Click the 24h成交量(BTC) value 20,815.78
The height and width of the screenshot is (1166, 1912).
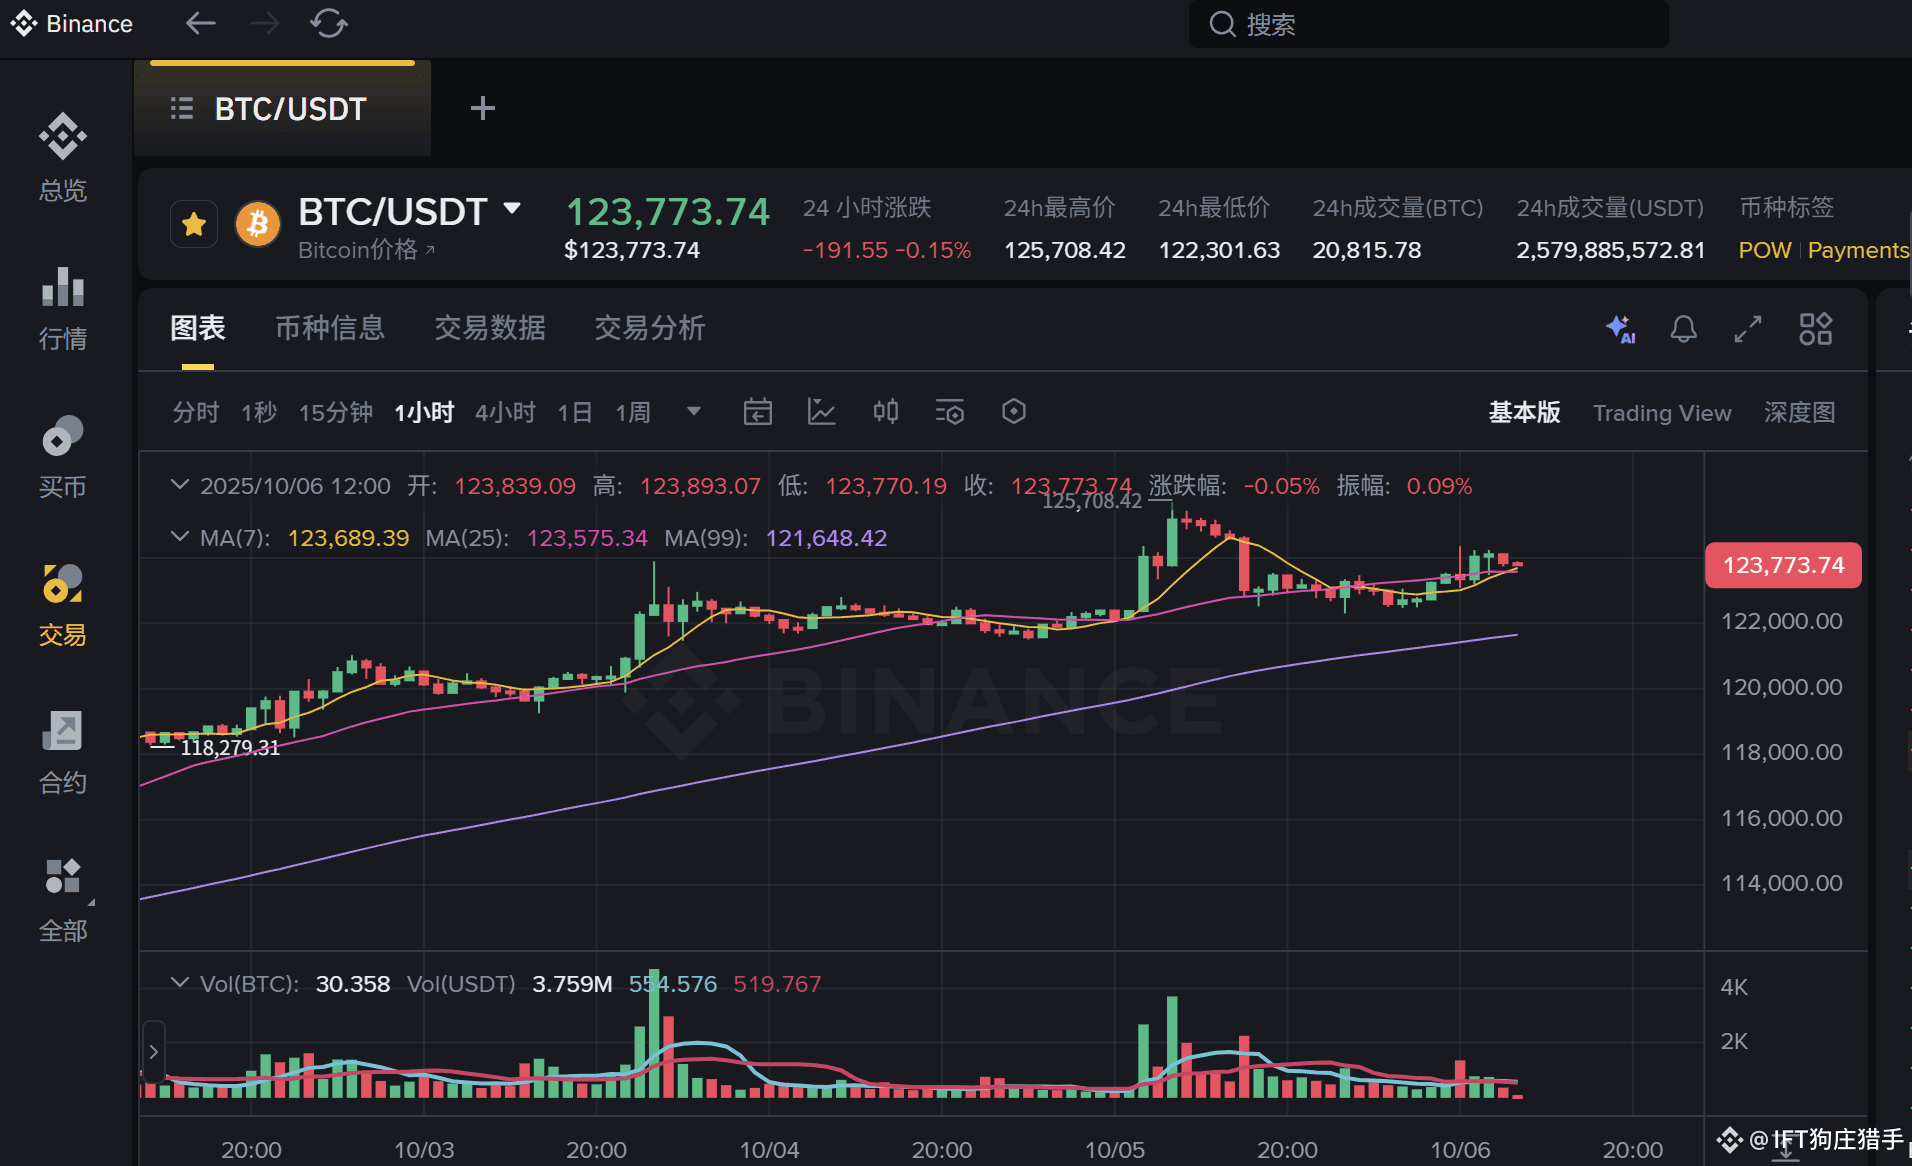click(x=1367, y=250)
